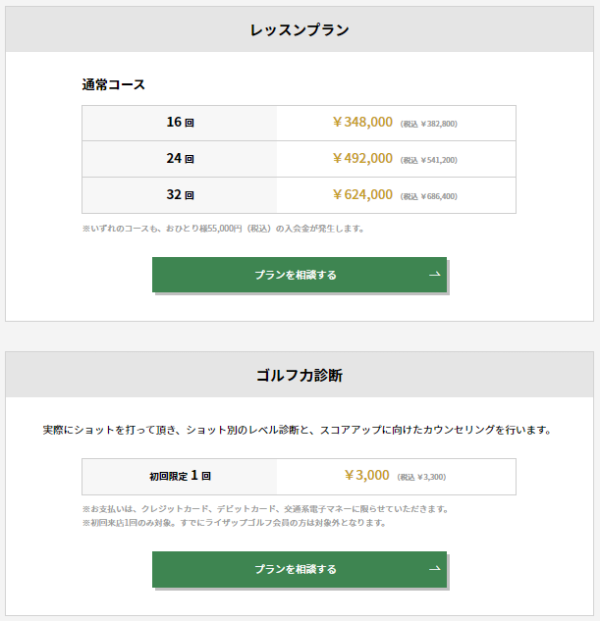
Task: Click the ¥492,000 price
Action: 363,158
